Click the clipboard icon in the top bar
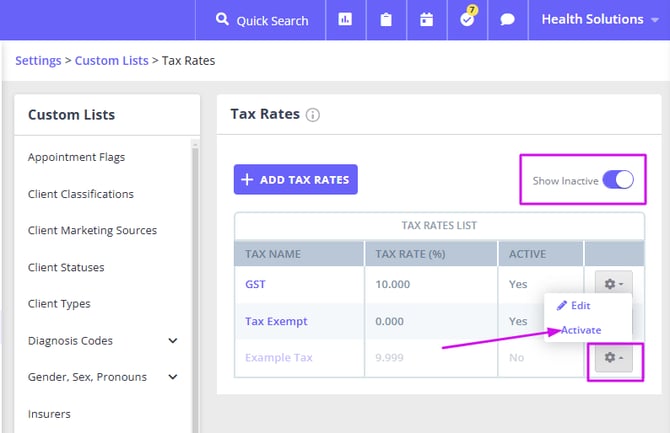Image resolution: width=670 pixels, height=433 pixels. coord(386,20)
